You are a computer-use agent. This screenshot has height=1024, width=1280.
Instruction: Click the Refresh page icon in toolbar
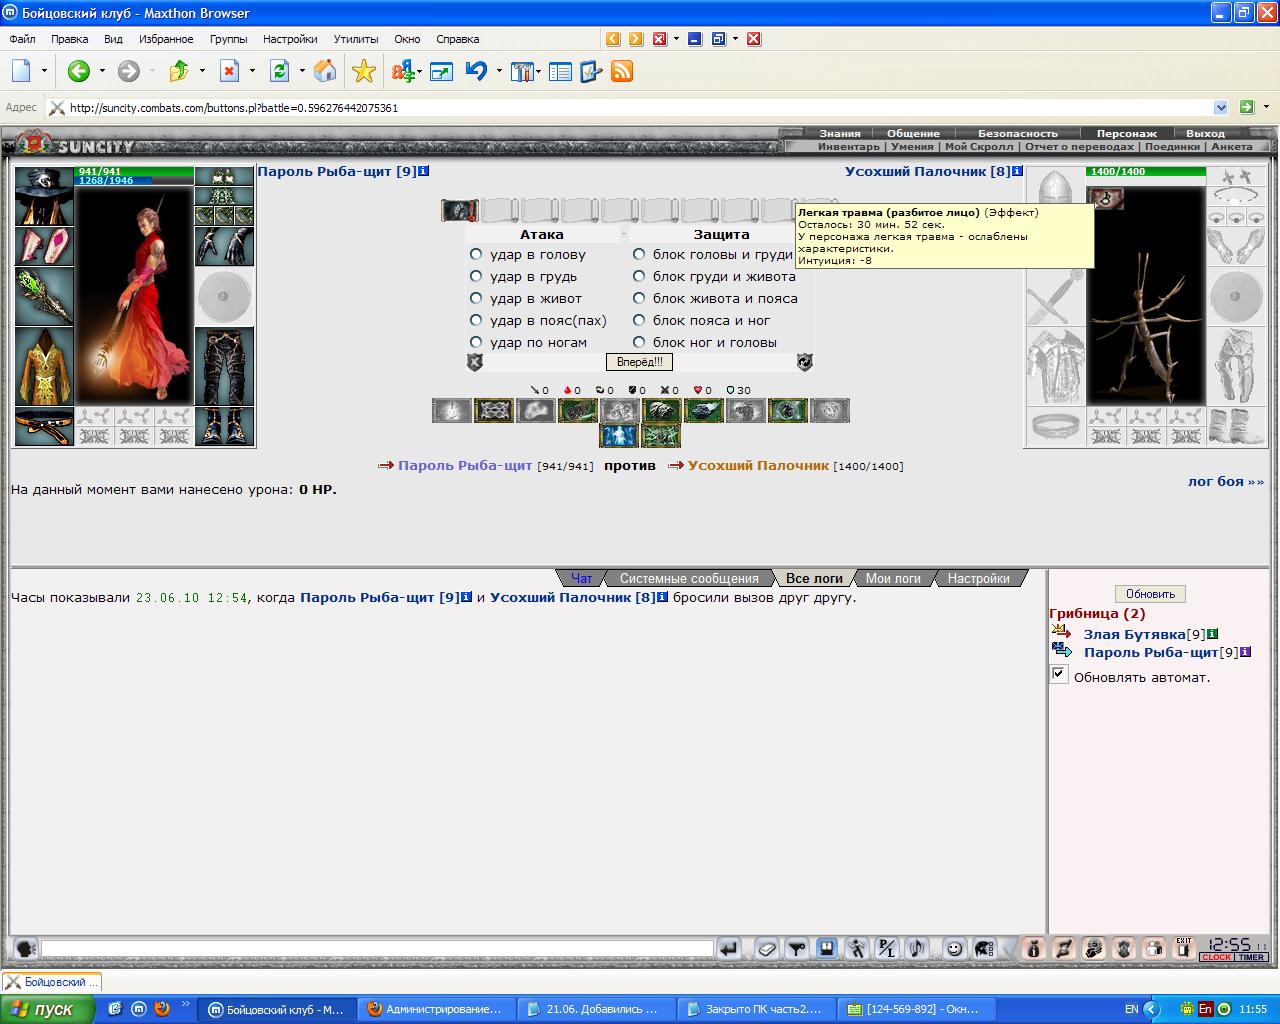(279, 71)
